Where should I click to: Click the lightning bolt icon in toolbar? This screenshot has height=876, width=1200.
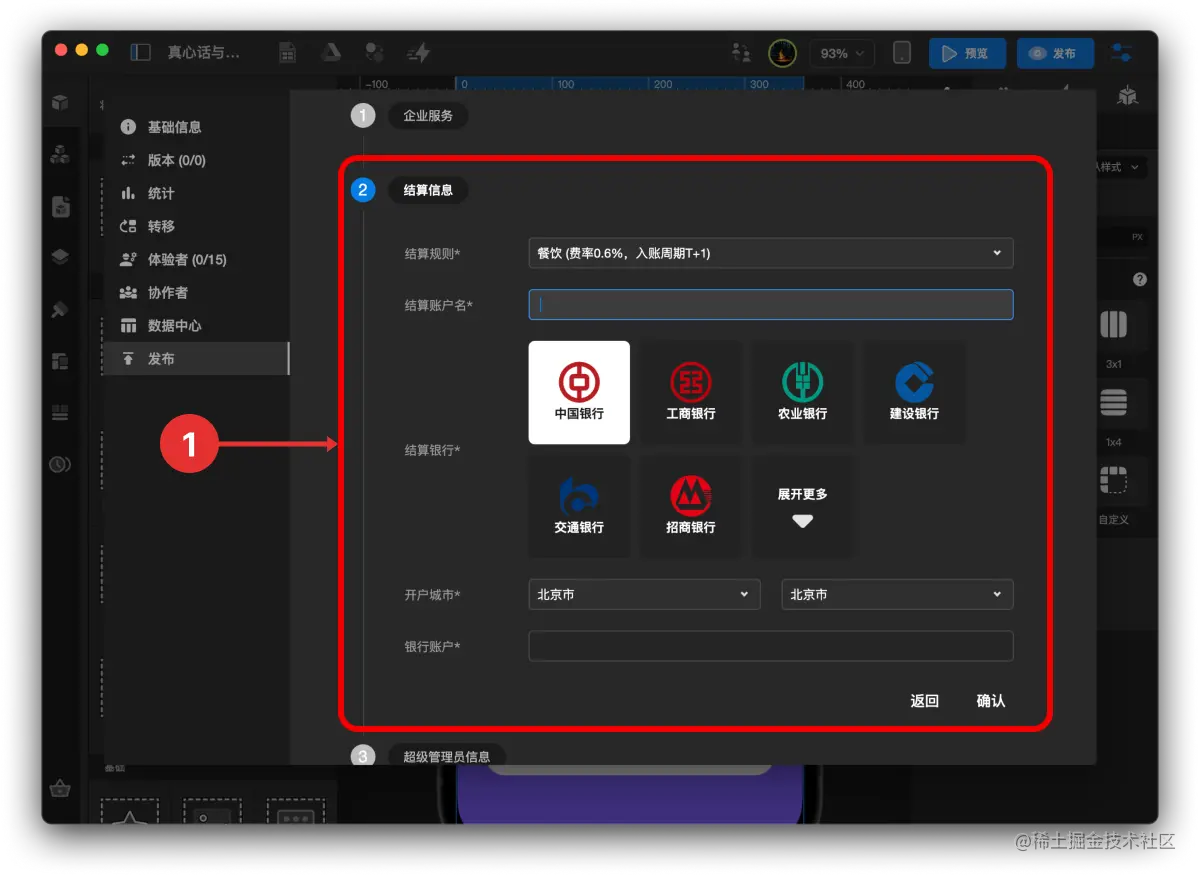[x=418, y=53]
